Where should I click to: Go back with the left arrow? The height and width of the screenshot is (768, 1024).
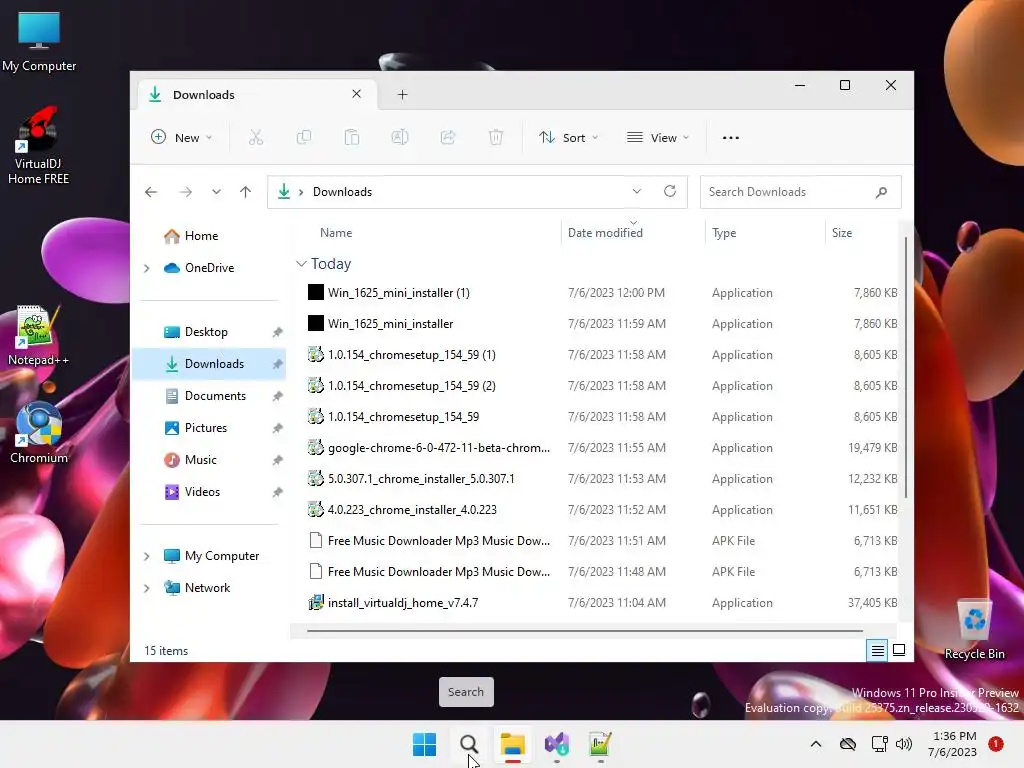(x=151, y=192)
